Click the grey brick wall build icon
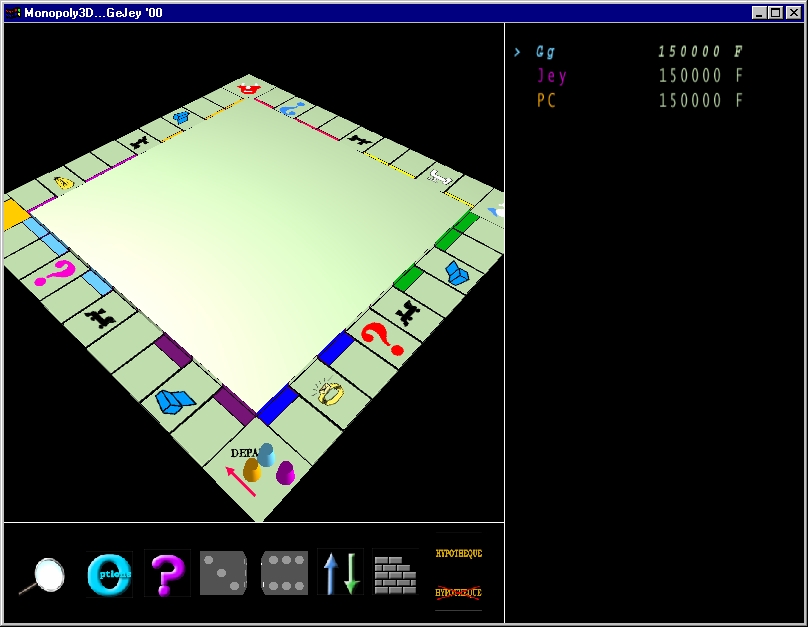 coord(395,574)
